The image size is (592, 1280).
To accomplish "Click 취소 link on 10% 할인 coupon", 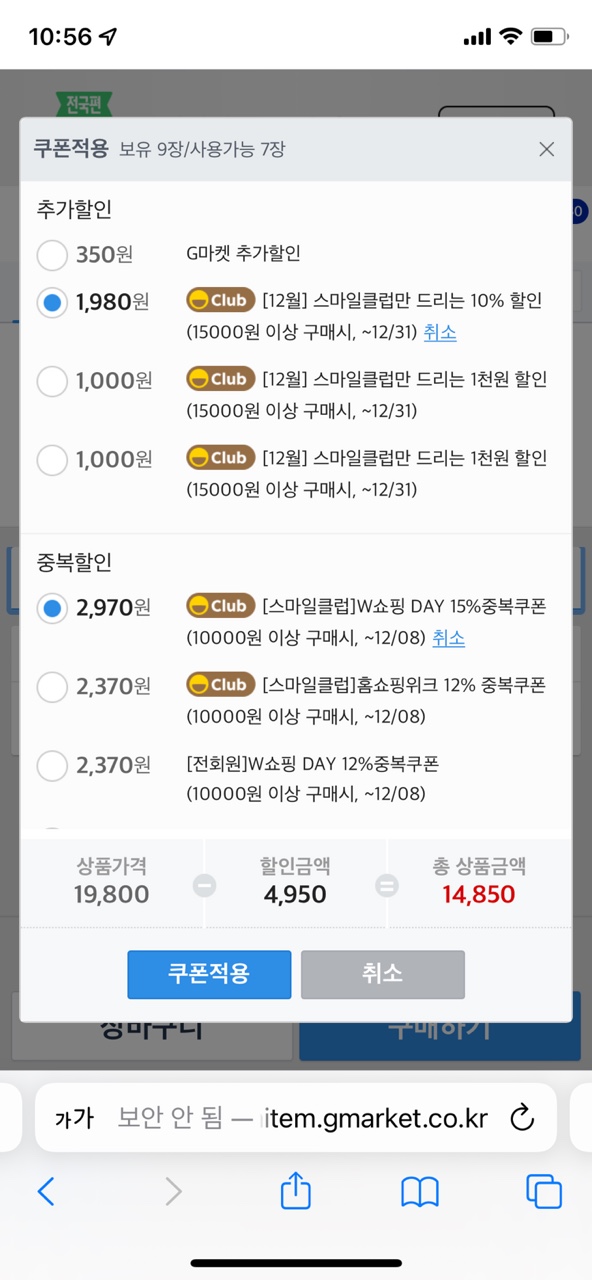I will tap(440, 332).
